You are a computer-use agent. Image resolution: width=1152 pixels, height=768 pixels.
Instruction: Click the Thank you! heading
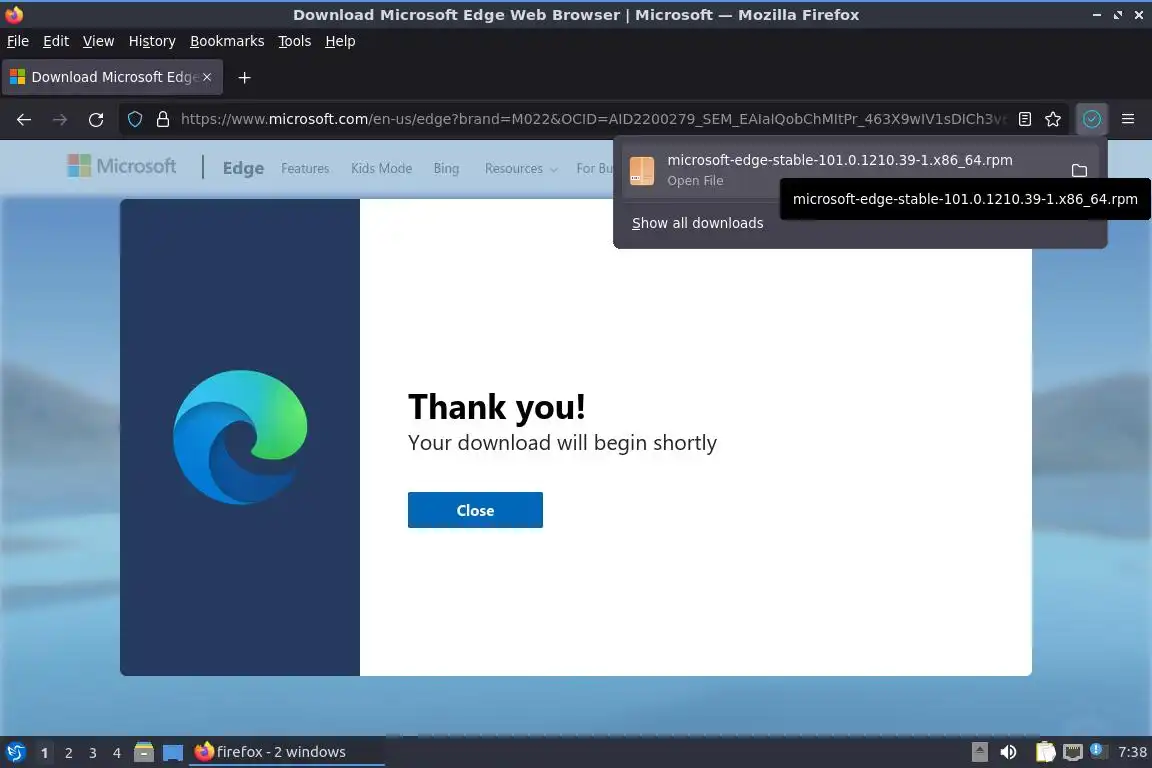click(x=497, y=406)
